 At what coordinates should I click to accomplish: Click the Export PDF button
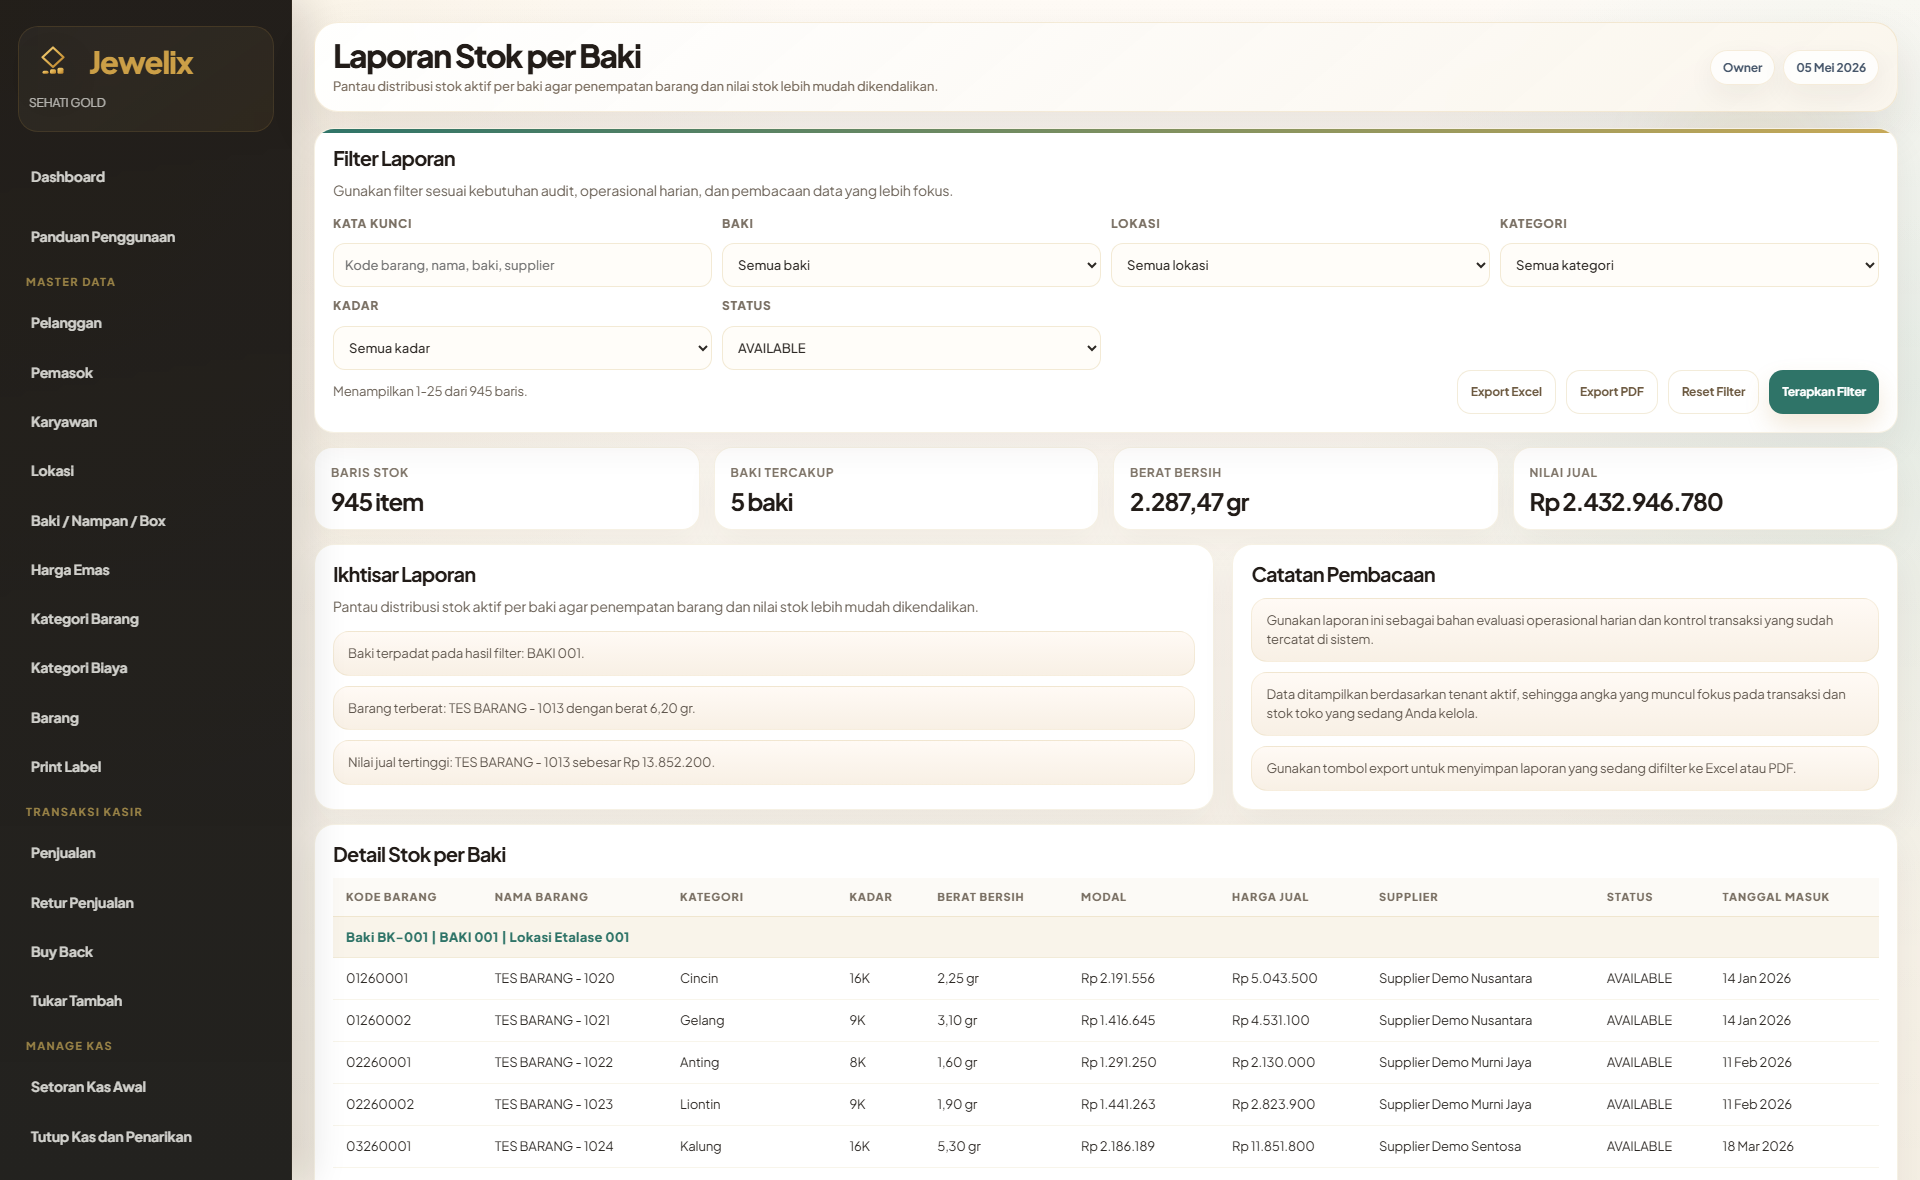[x=1611, y=392]
